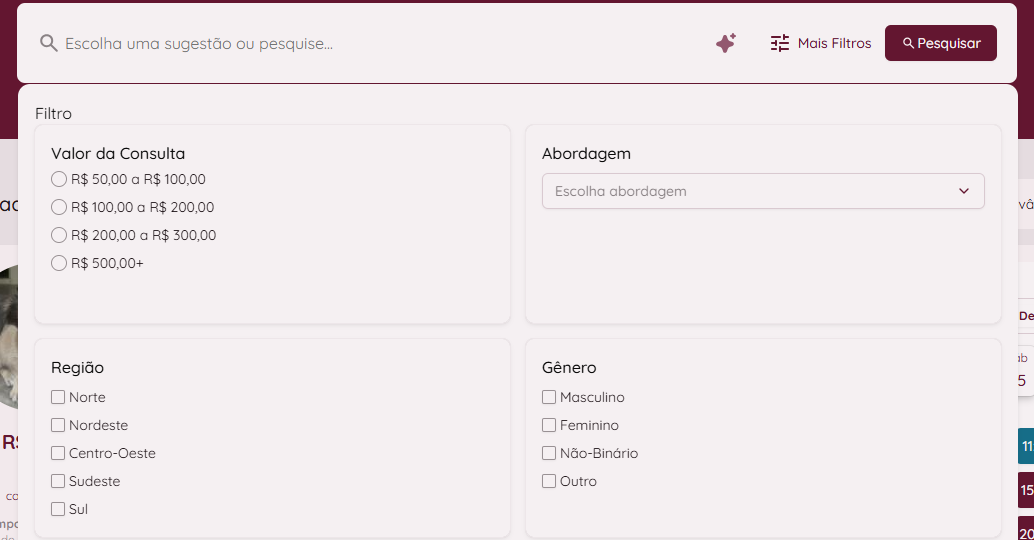Open the Escolha abordagem dropdown
This screenshot has width=1034, height=540.
(x=763, y=191)
